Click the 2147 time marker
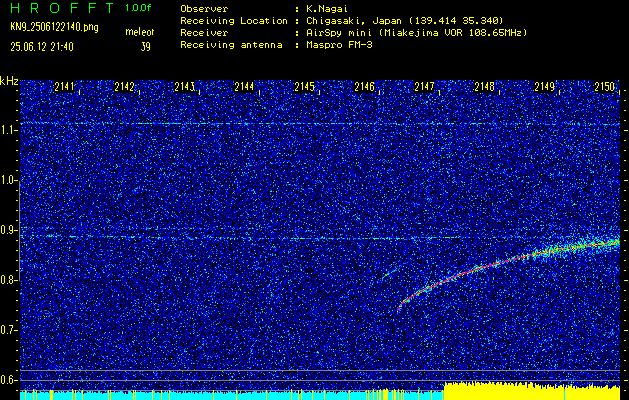Viewport: 629px width, 400px height. point(424,87)
